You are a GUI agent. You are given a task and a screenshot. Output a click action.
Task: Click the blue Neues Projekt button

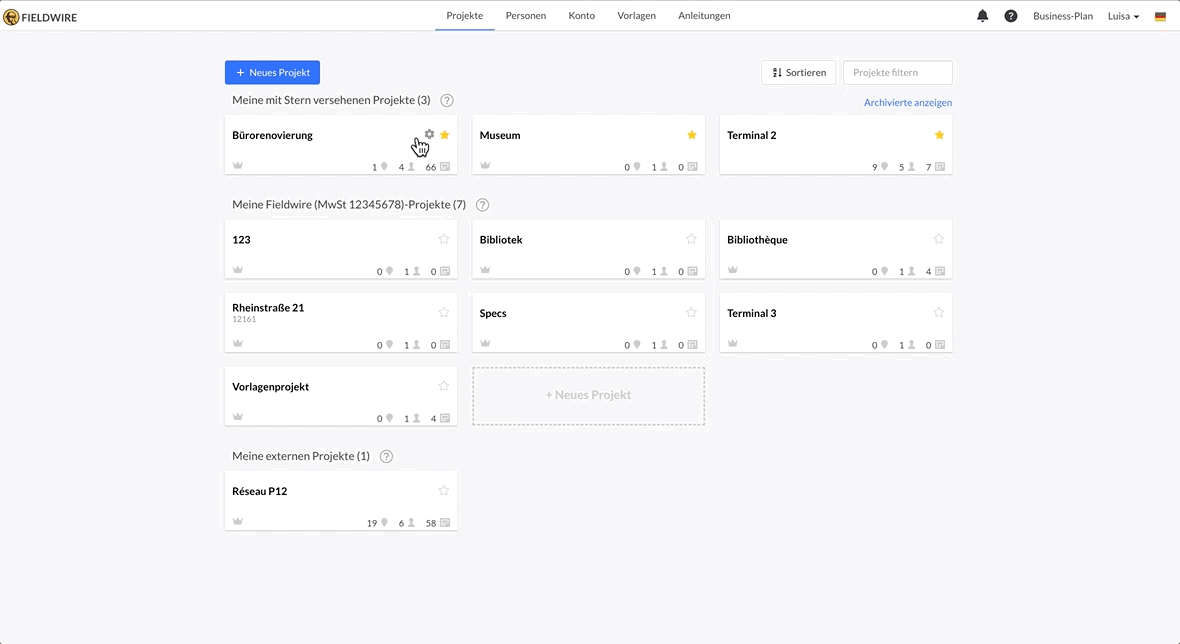point(272,72)
